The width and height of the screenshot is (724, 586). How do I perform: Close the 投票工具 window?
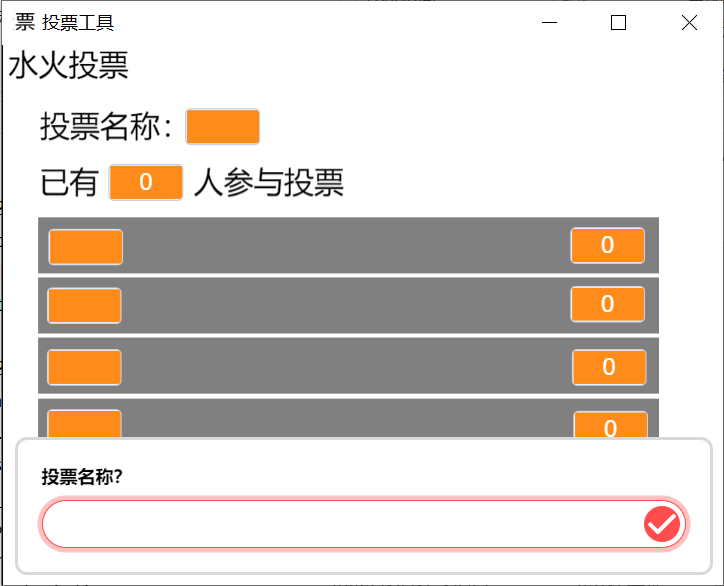(689, 22)
